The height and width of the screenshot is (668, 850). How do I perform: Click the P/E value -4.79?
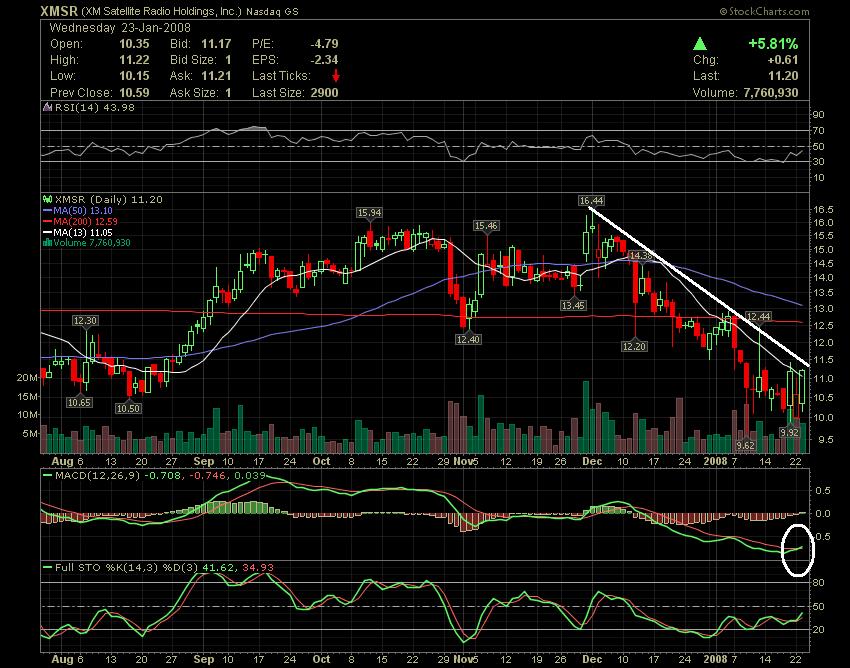coord(324,44)
